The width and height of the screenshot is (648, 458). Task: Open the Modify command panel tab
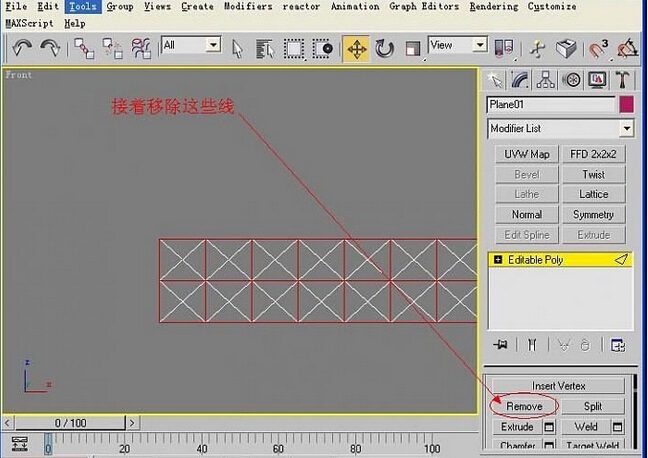[519, 80]
